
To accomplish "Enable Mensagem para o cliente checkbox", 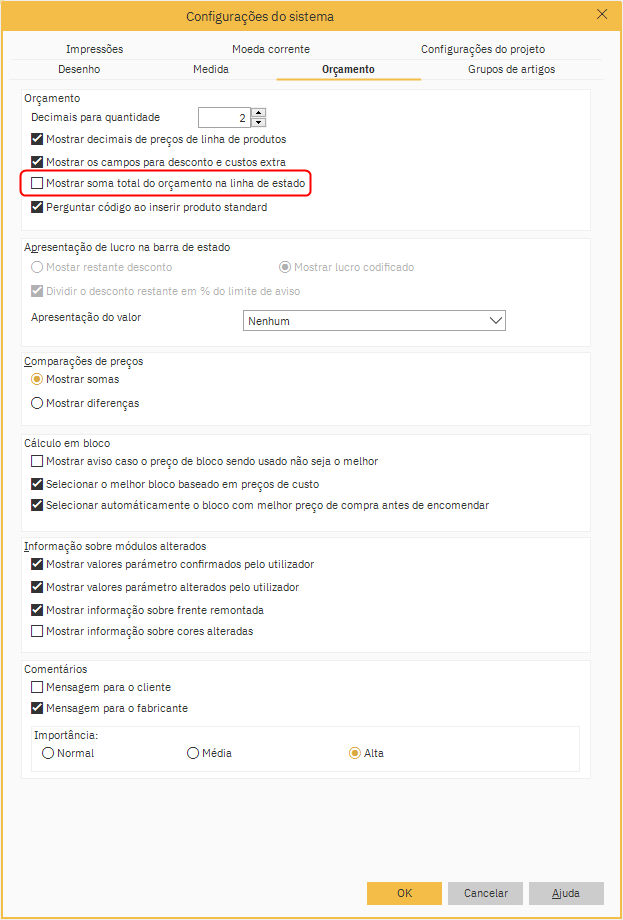I will 38,688.
